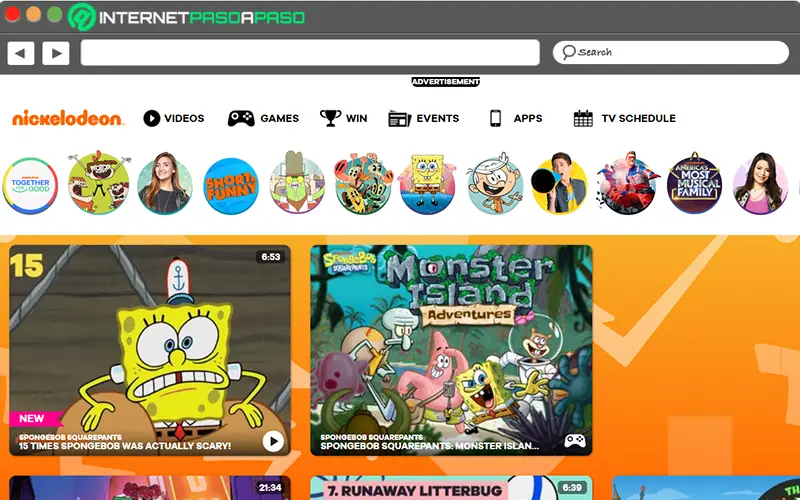Viewport: 800px width, 500px height.
Task: Open the APPS menu item
Action: pos(528,118)
